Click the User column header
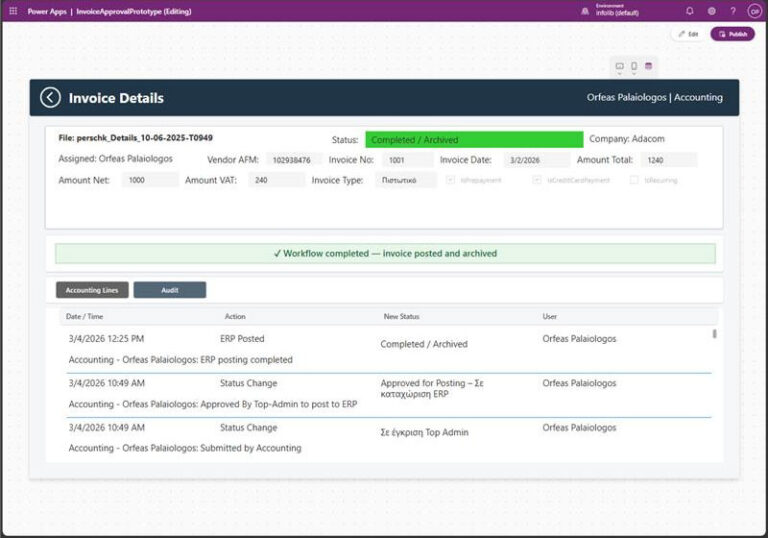The width and height of the screenshot is (768, 538). click(x=550, y=317)
